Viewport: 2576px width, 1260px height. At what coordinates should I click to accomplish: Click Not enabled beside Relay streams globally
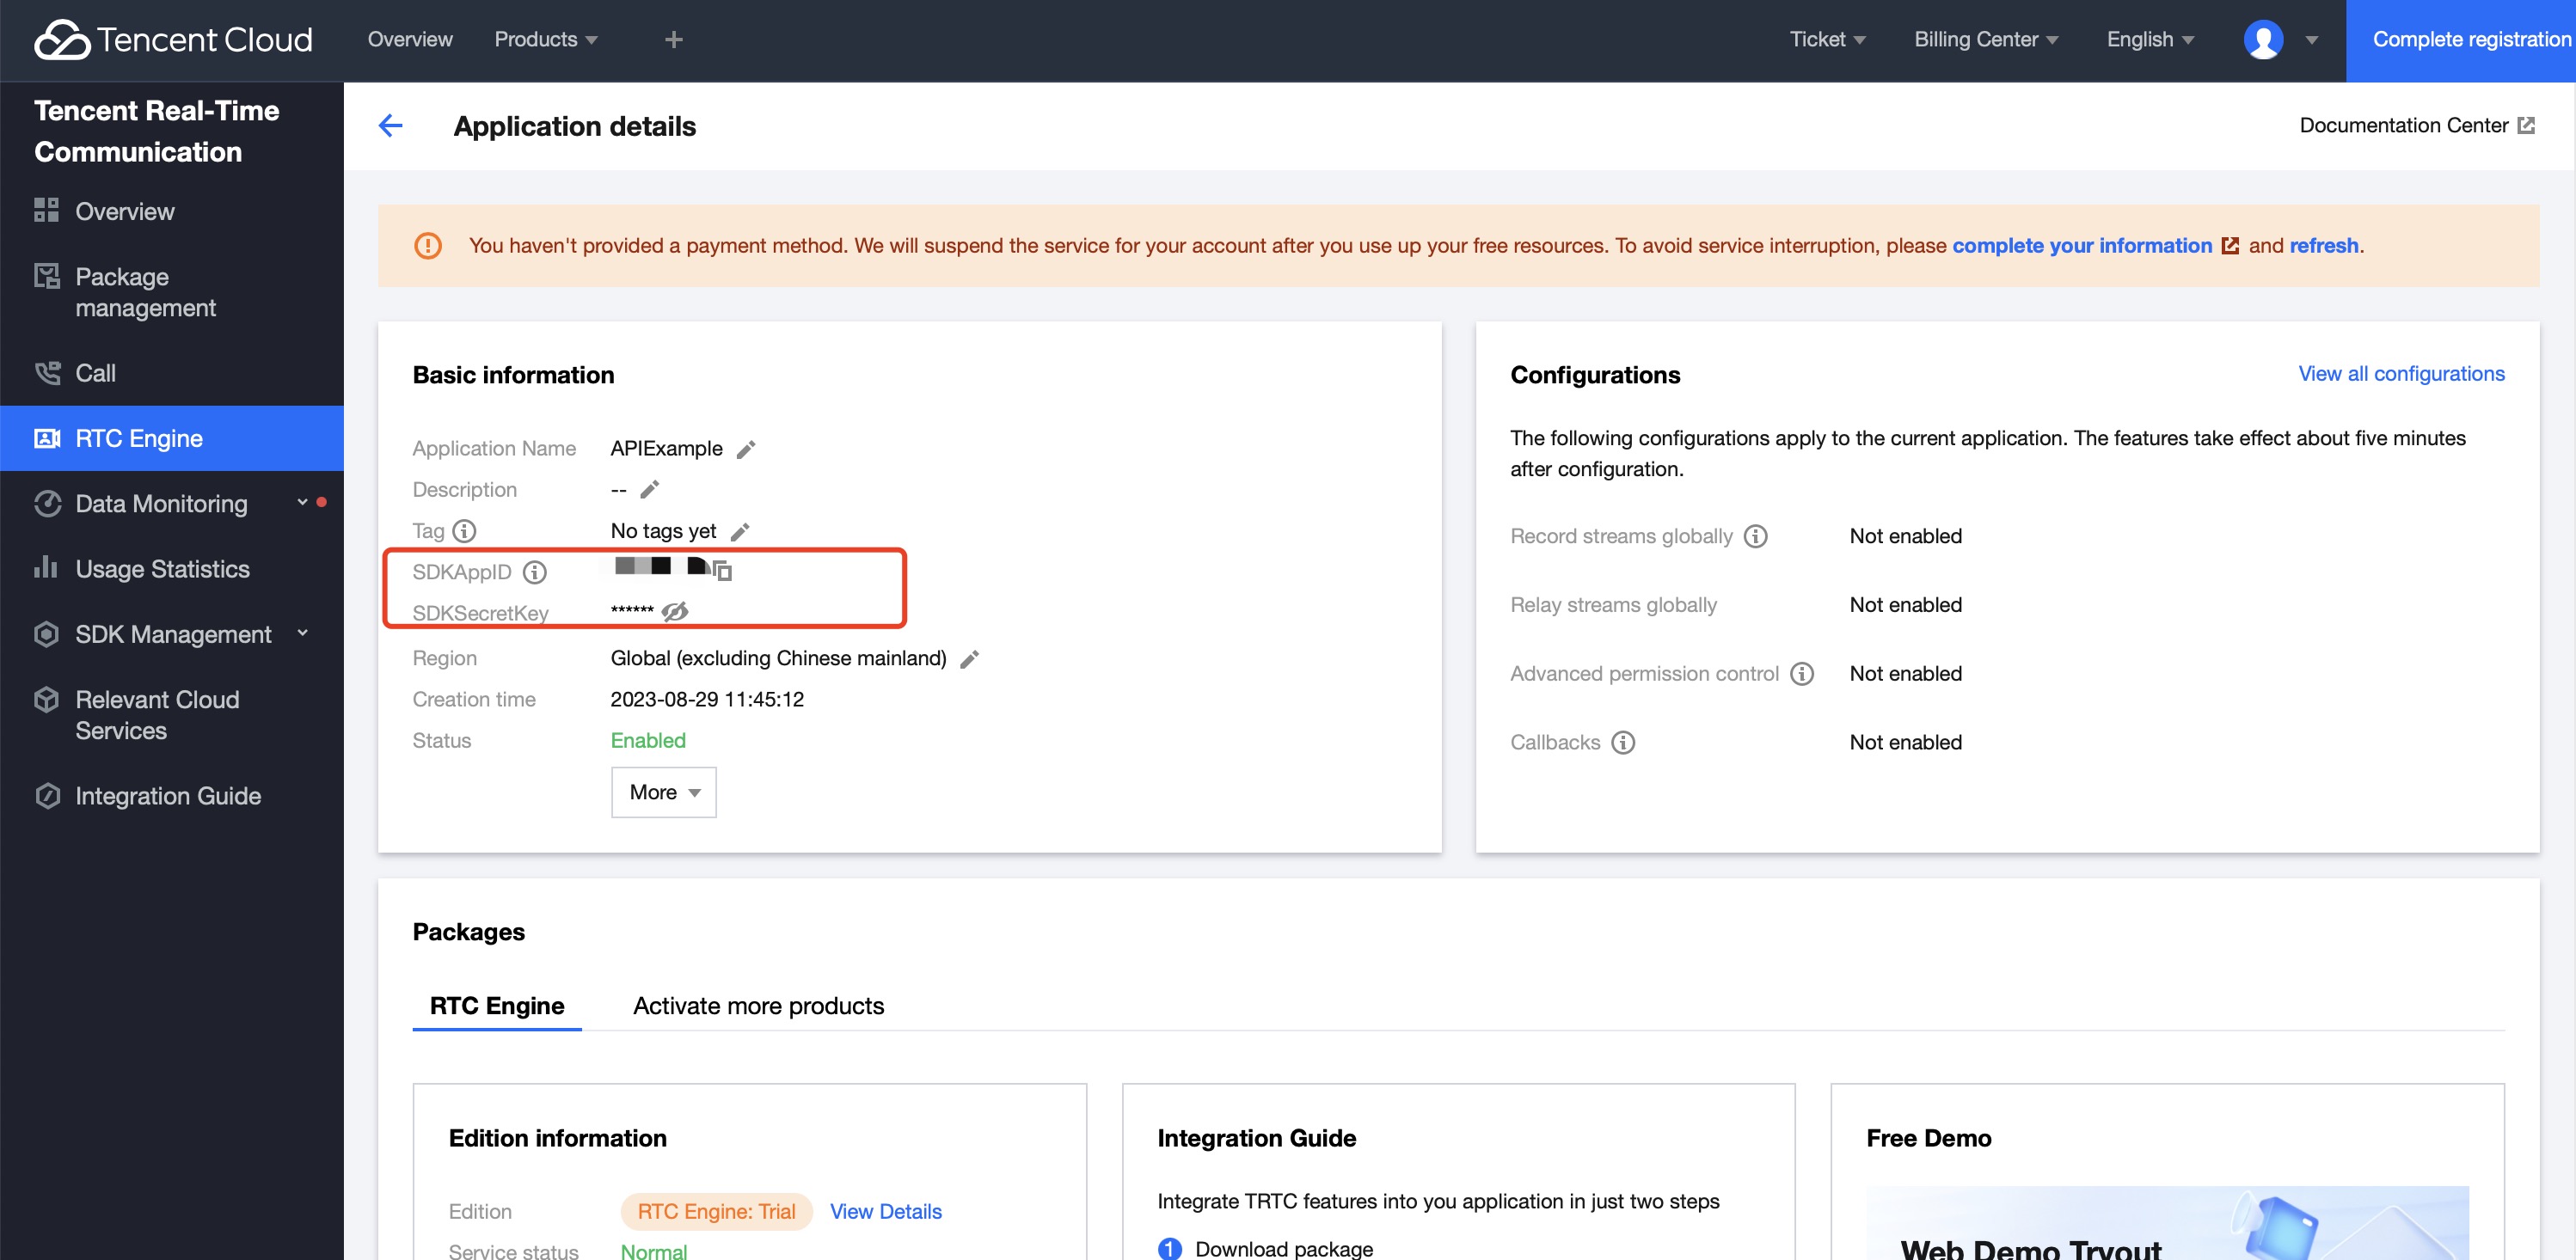tap(1906, 604)
